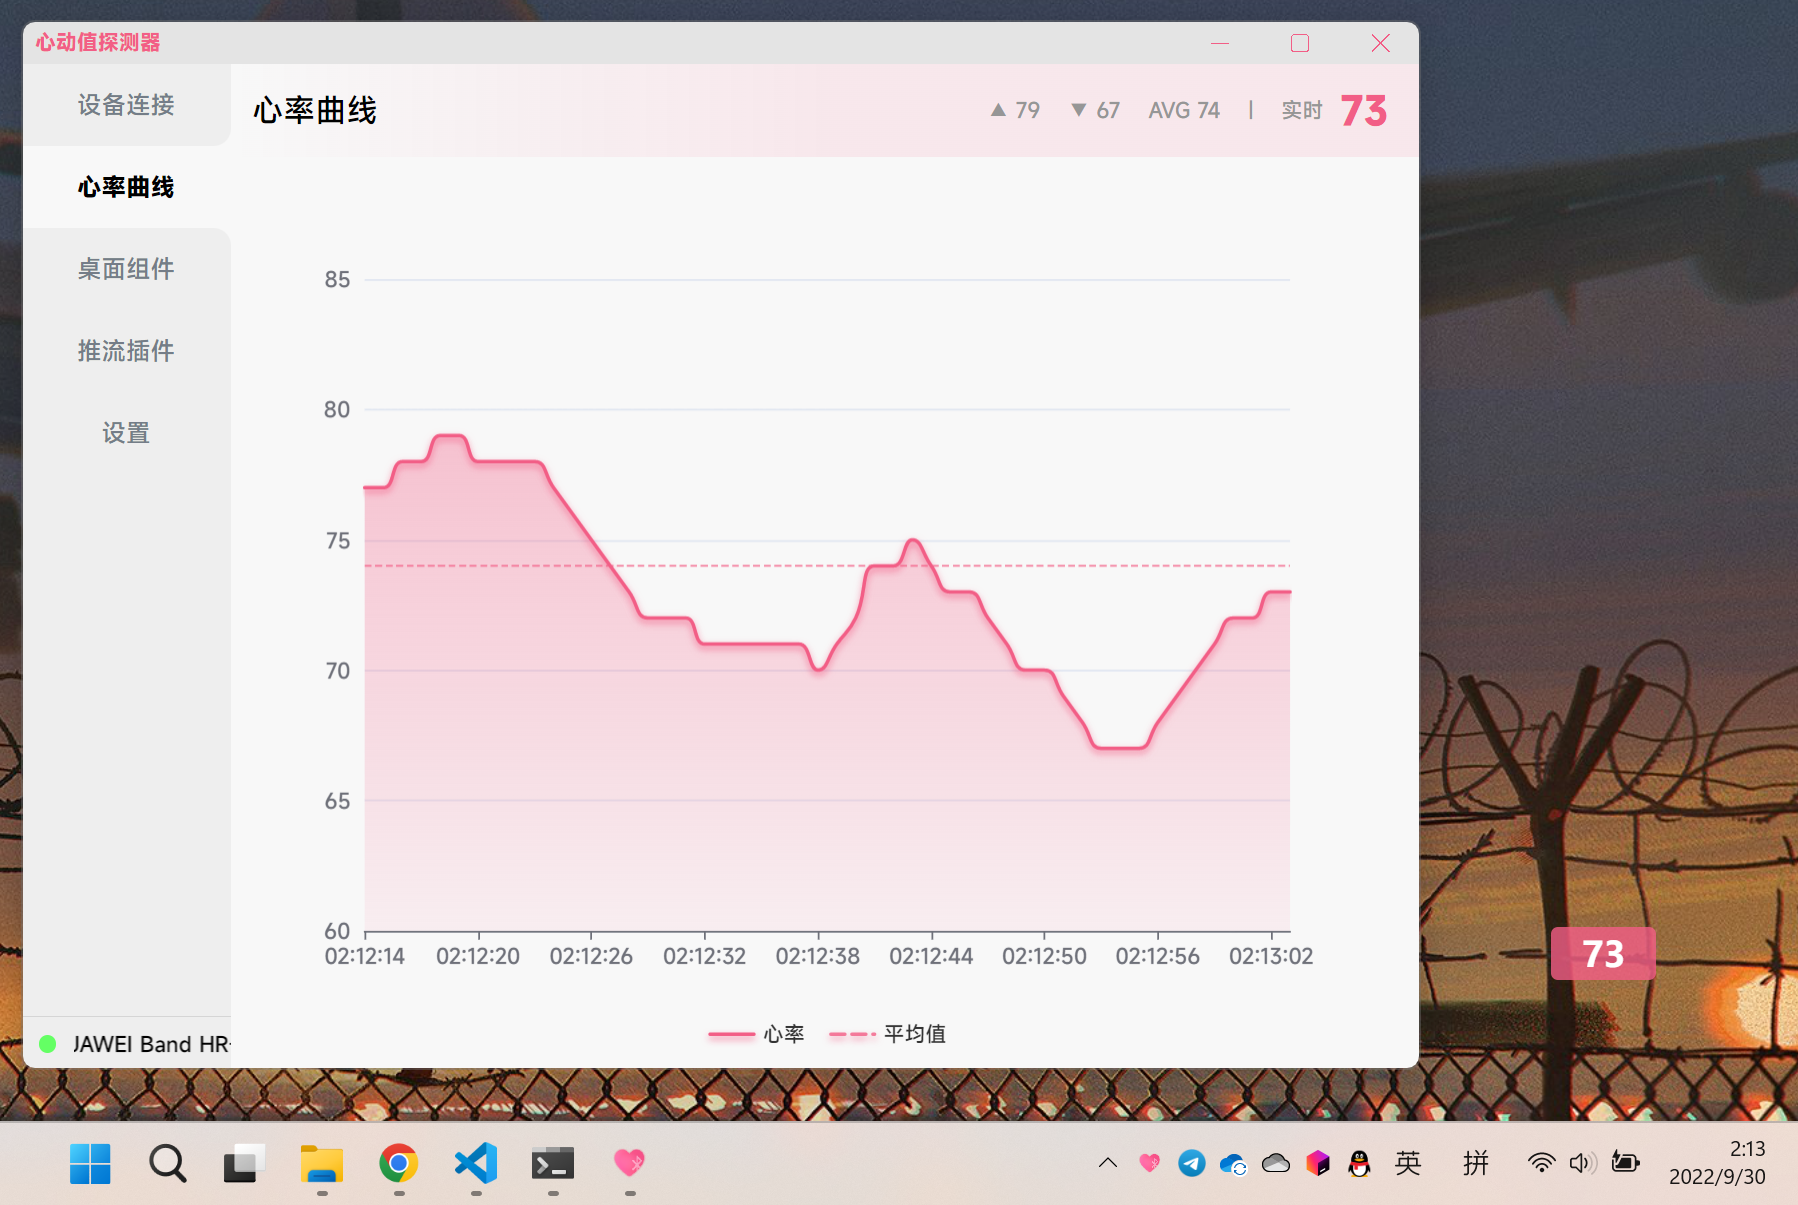
Task: Click the desktop heart rate widget showing 73
Action: pyautogui.click(x=1603, y=953)
